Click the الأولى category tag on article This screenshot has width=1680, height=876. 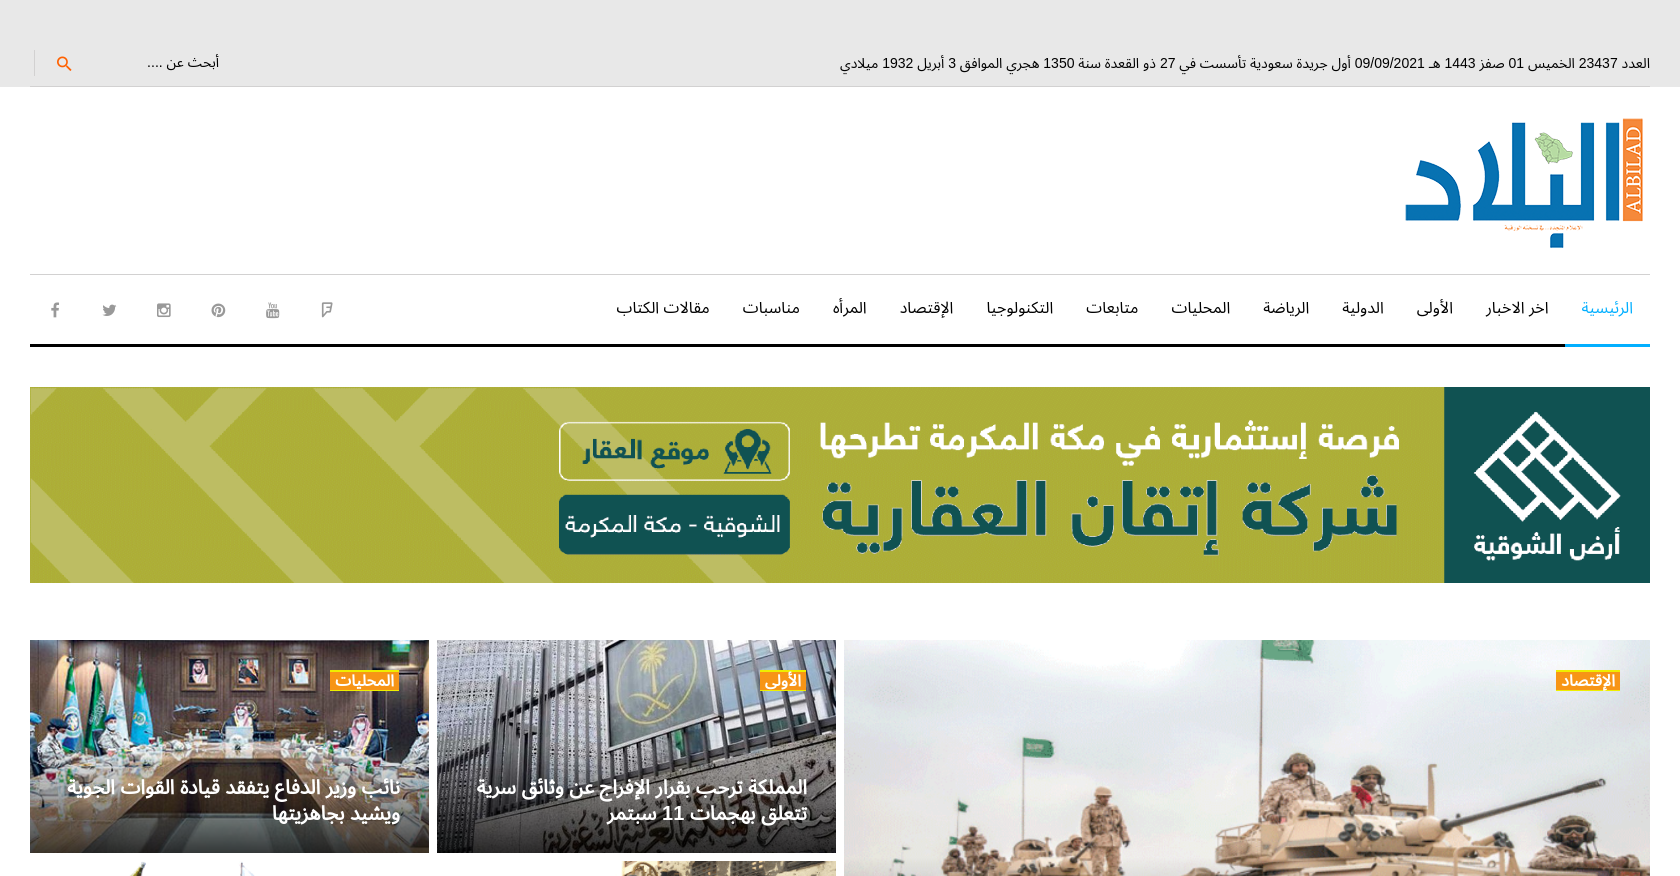pos(783,681)
